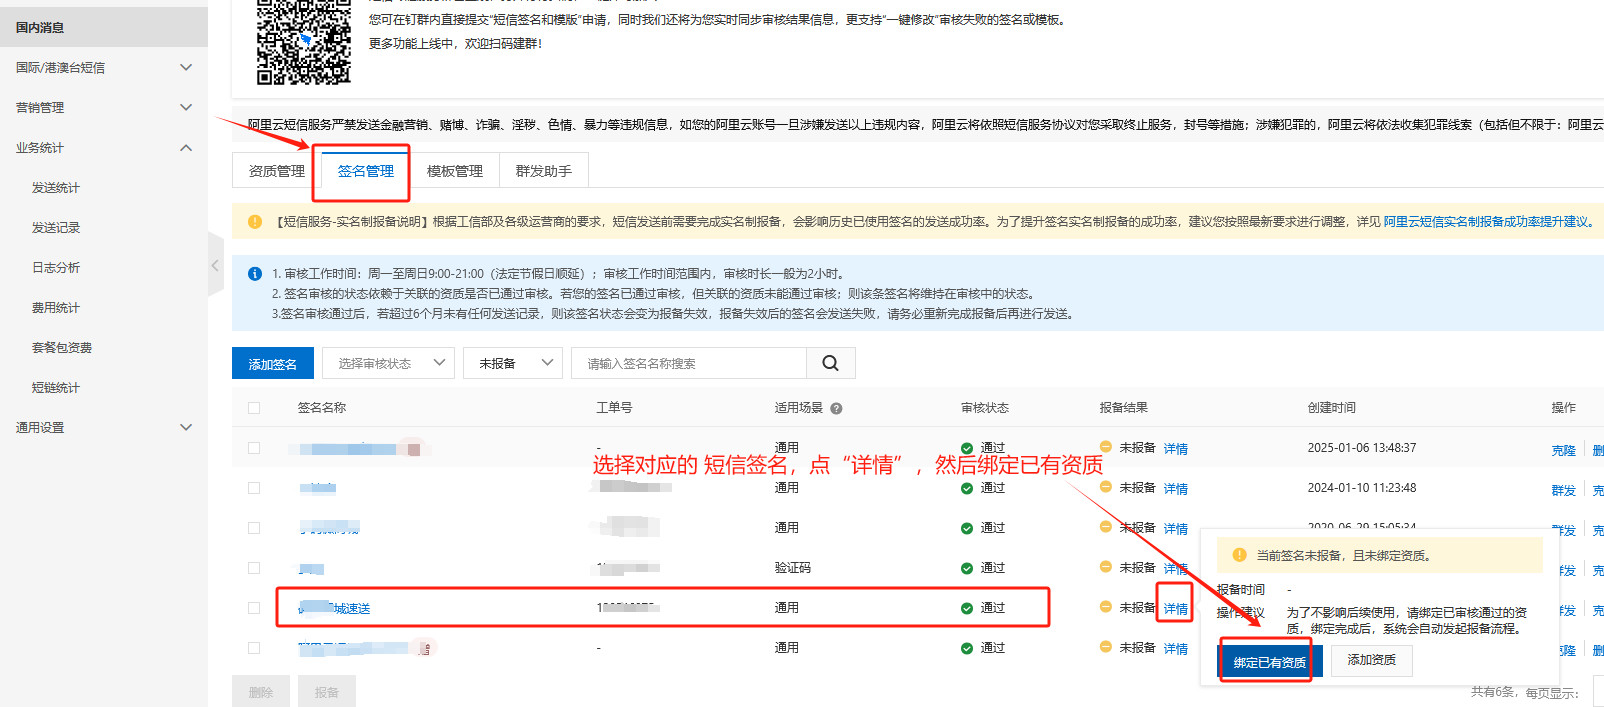The height and width of the screenshot is (707, 1604).
Task: Check the box for the 2024-01-10 11:23:48 row
Action: coord(254,488)
